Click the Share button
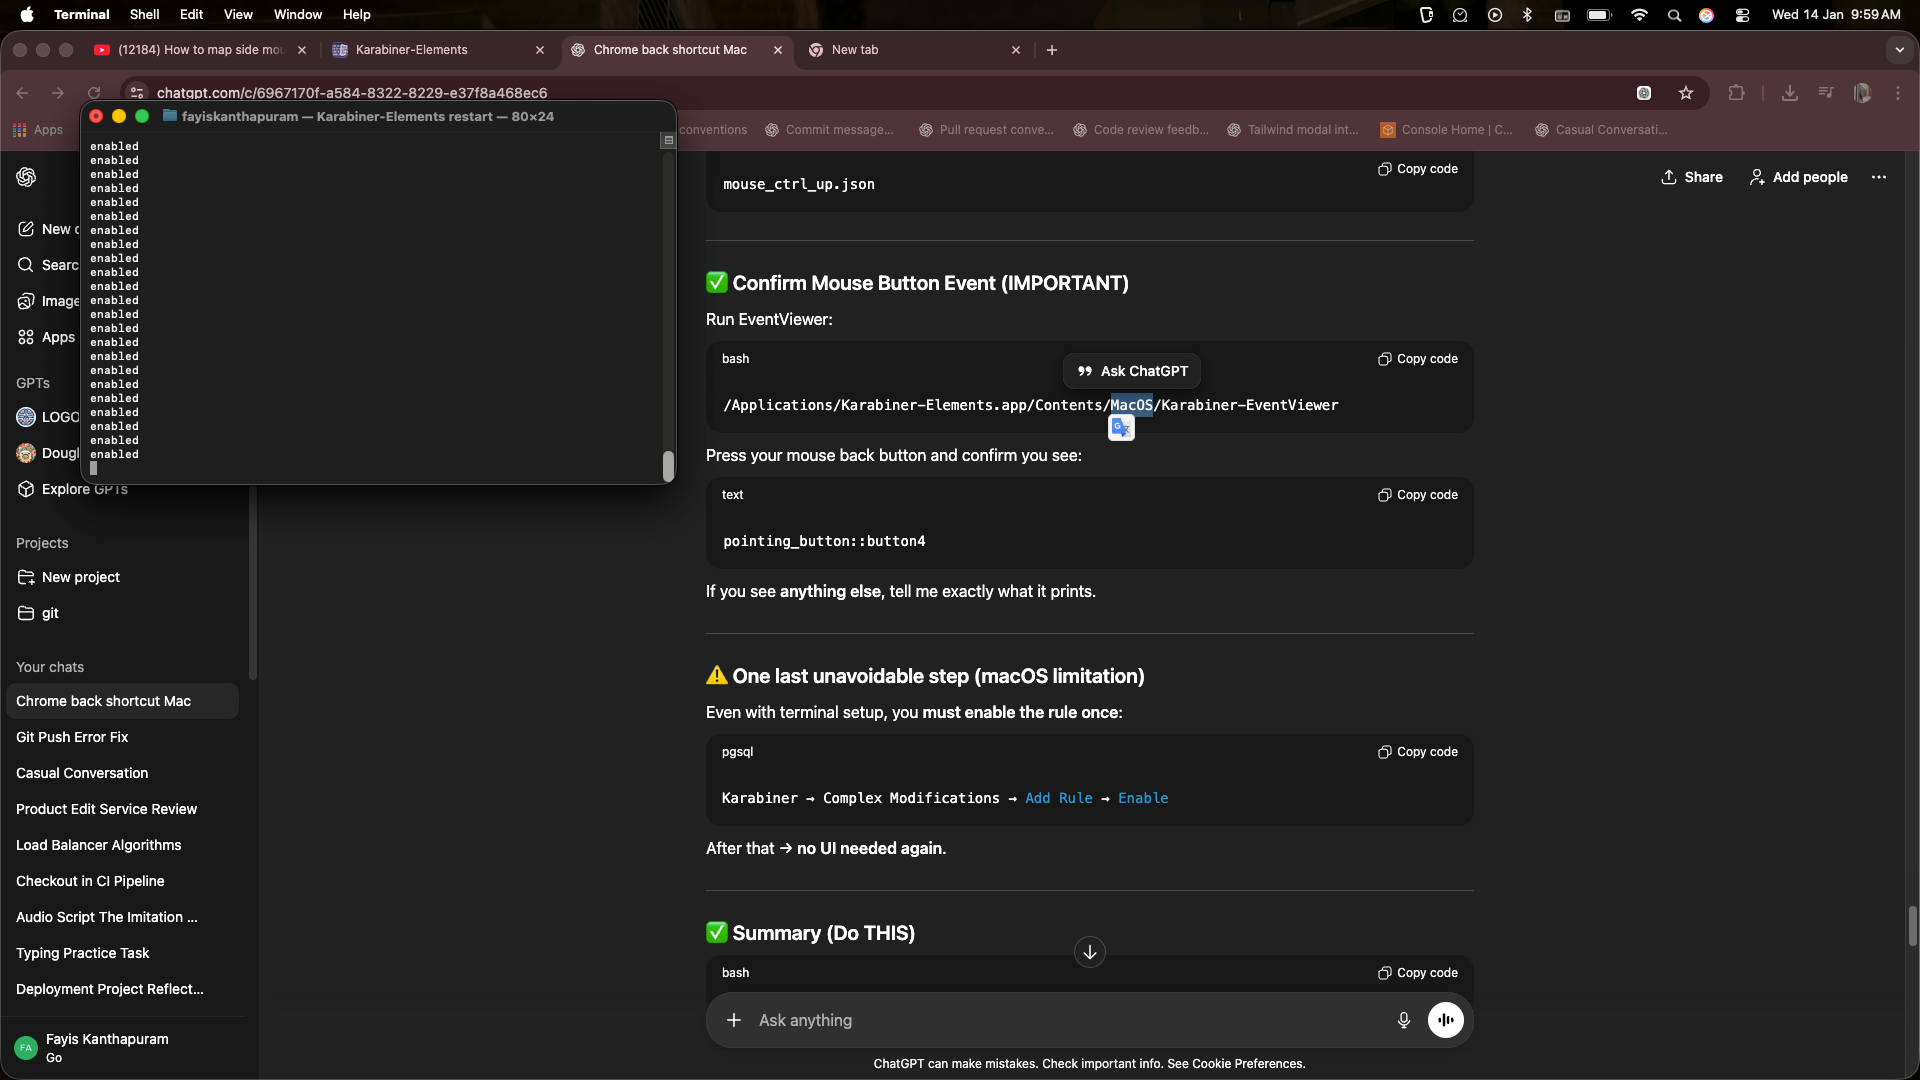1920x1080 pixels. coord(1692,177)
